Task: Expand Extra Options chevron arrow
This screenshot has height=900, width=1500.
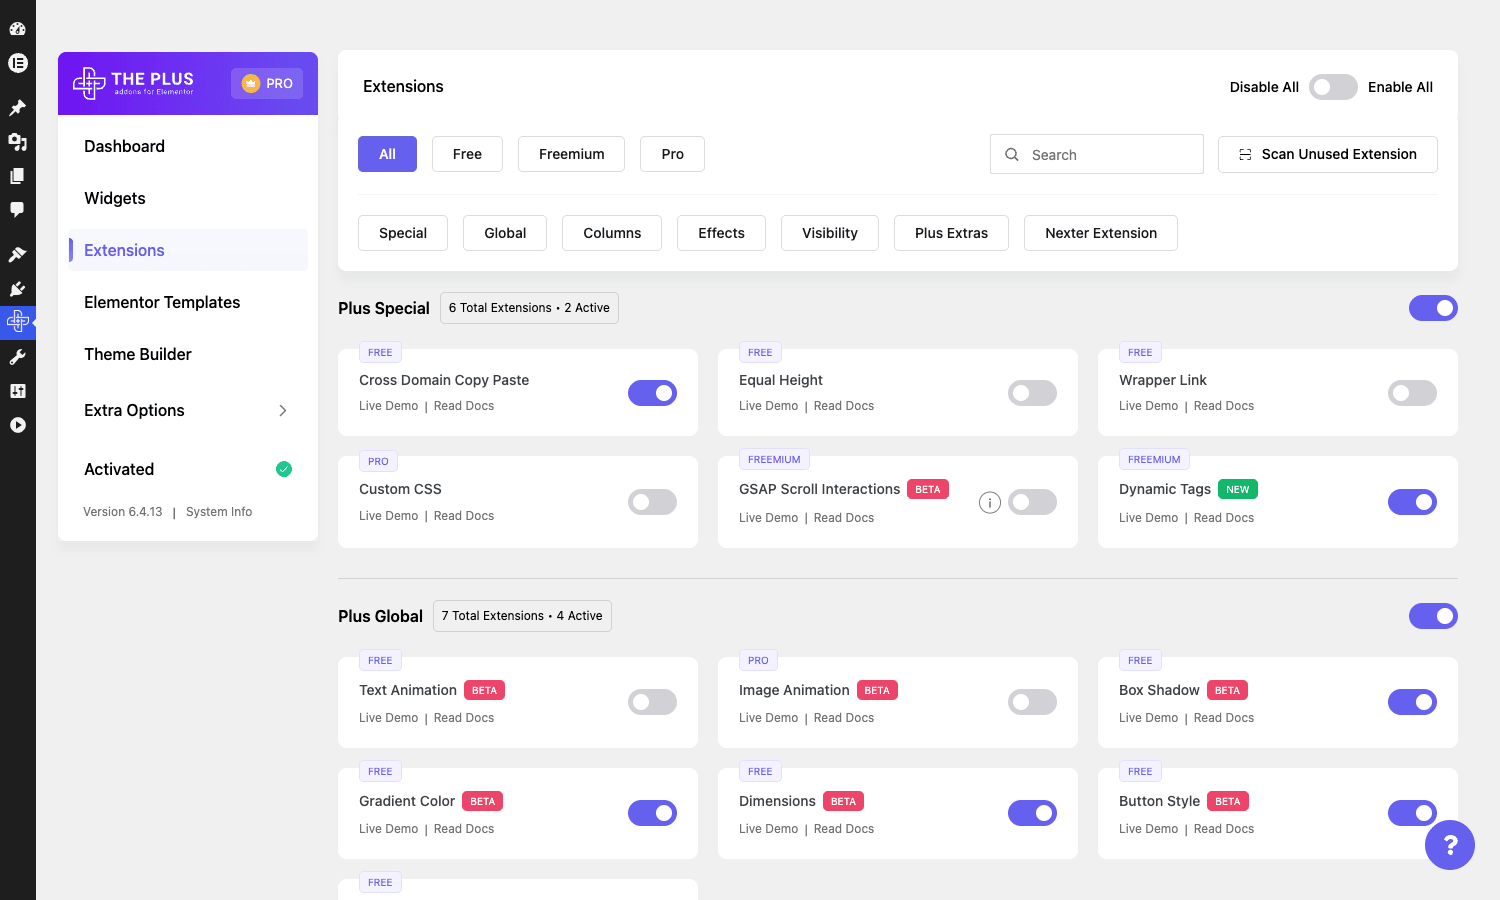Action: (283, 410)
